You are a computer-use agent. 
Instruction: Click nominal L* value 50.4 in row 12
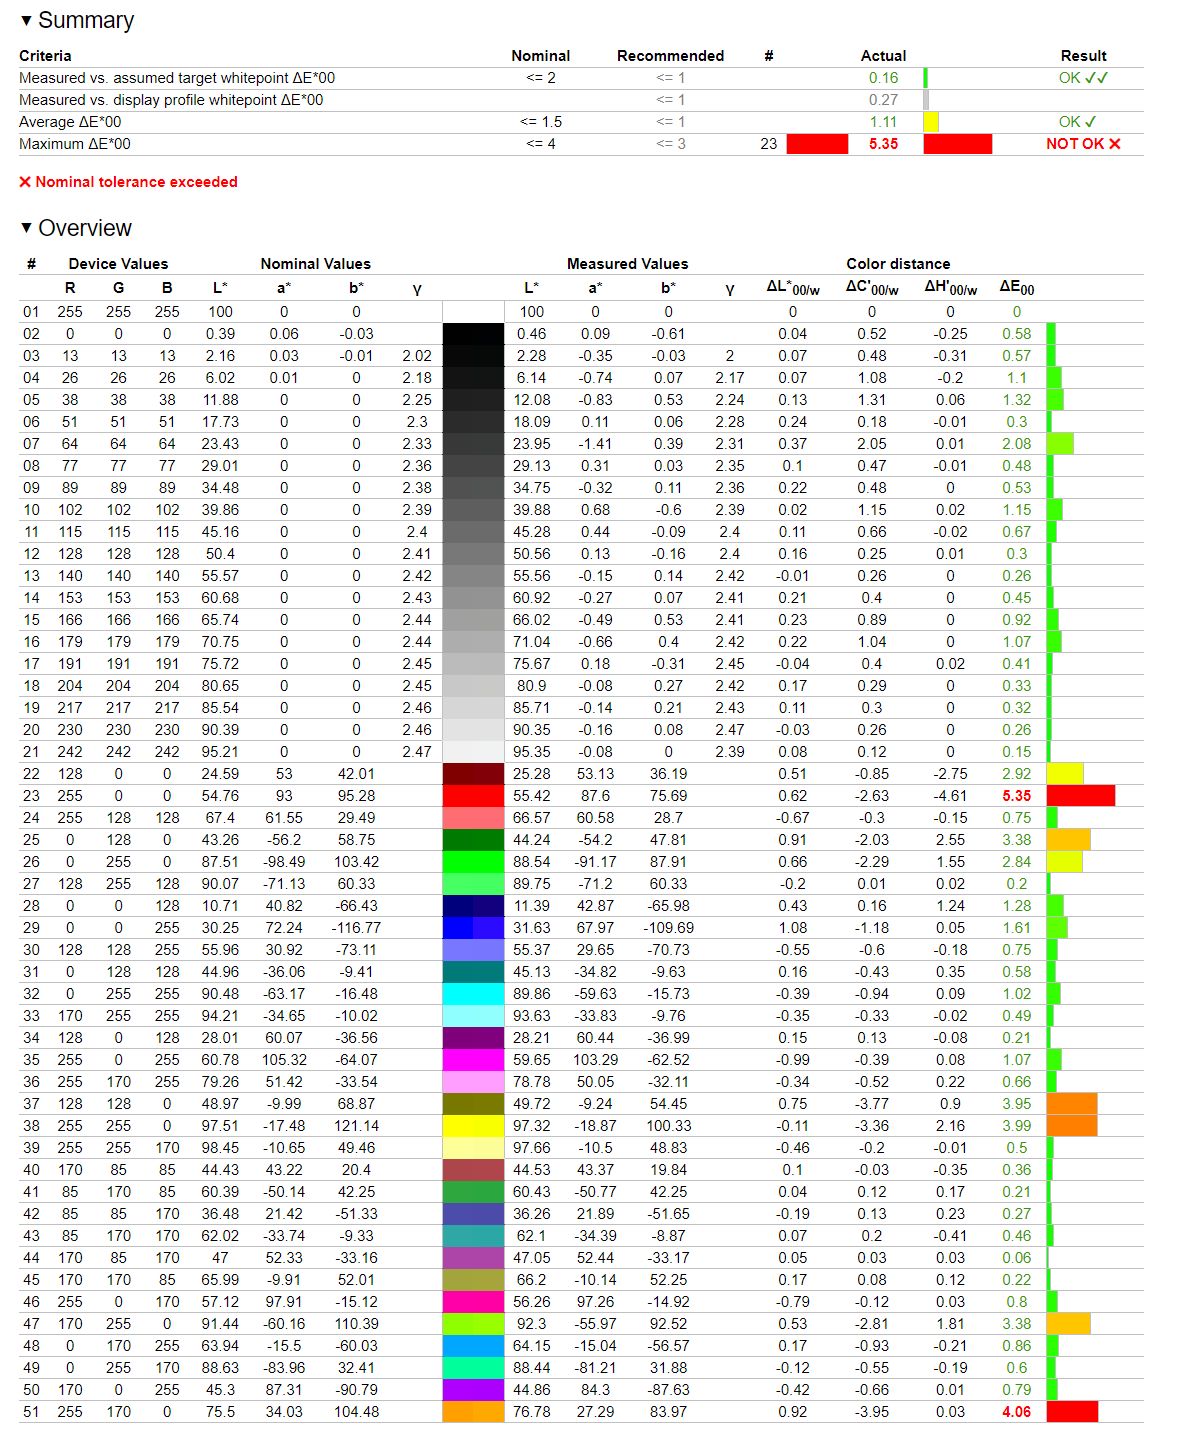220,554
